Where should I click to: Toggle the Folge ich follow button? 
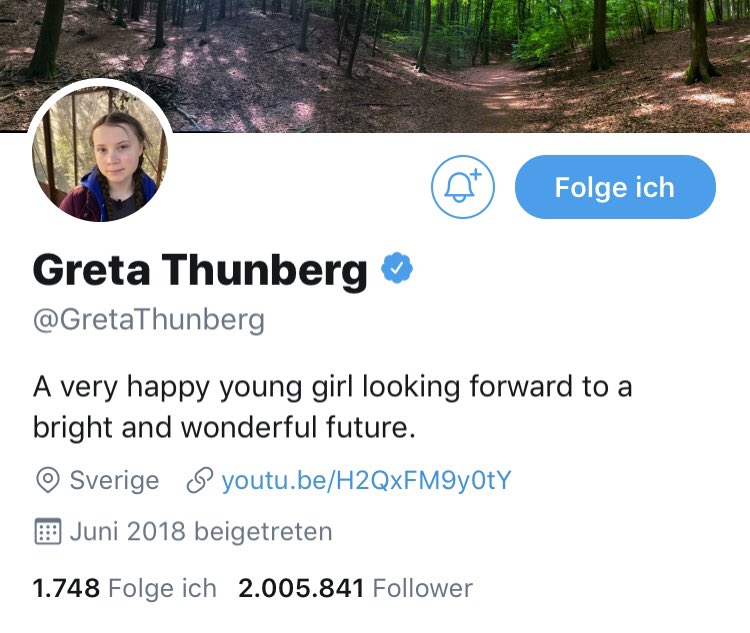tap(615, 187)
